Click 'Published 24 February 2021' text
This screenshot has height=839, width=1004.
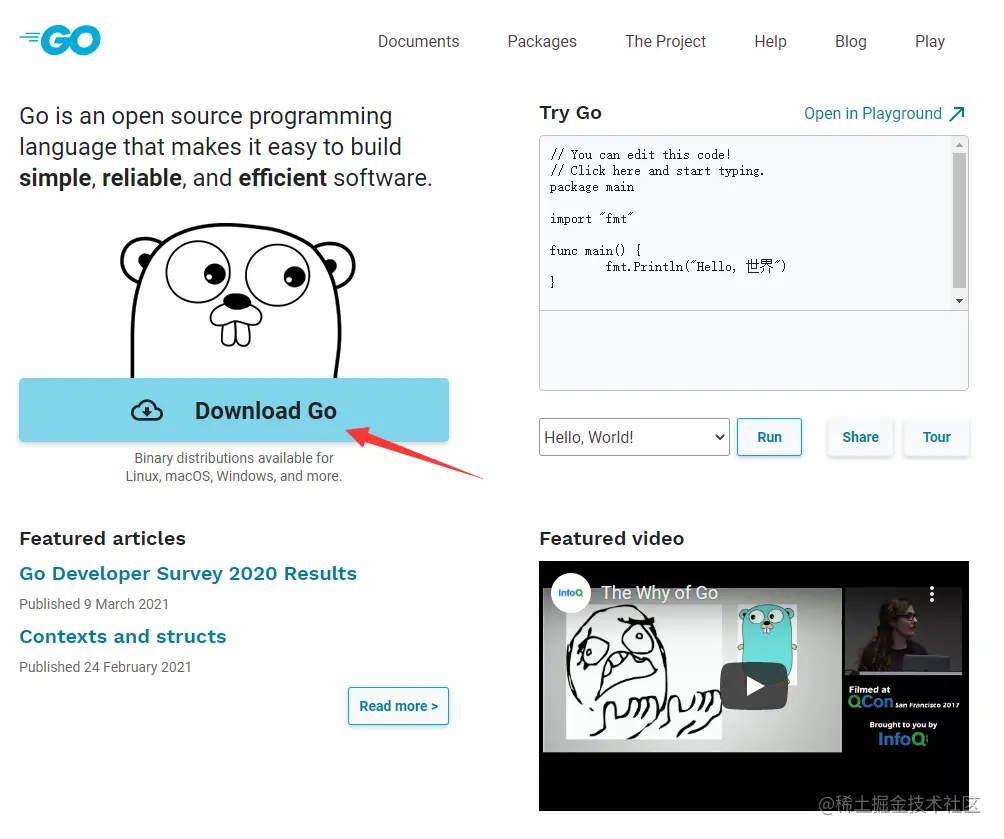coord(106,667)
